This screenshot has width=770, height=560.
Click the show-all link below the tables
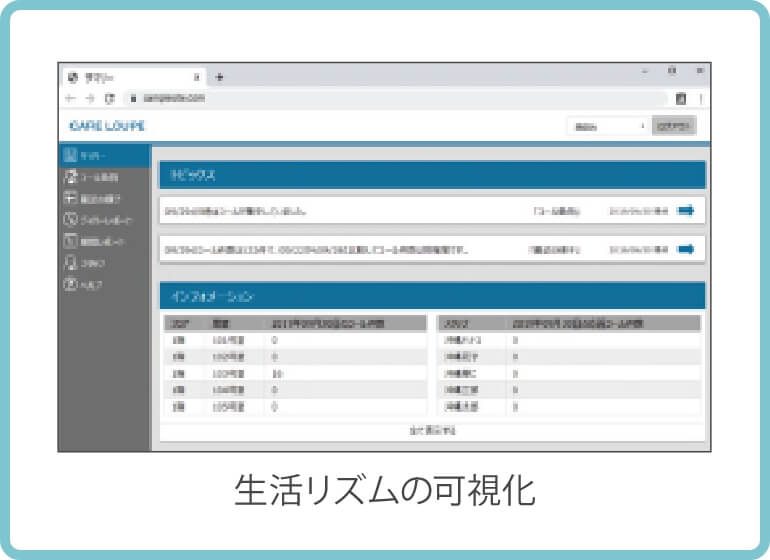pyautogui.click(x=432, y=431)
